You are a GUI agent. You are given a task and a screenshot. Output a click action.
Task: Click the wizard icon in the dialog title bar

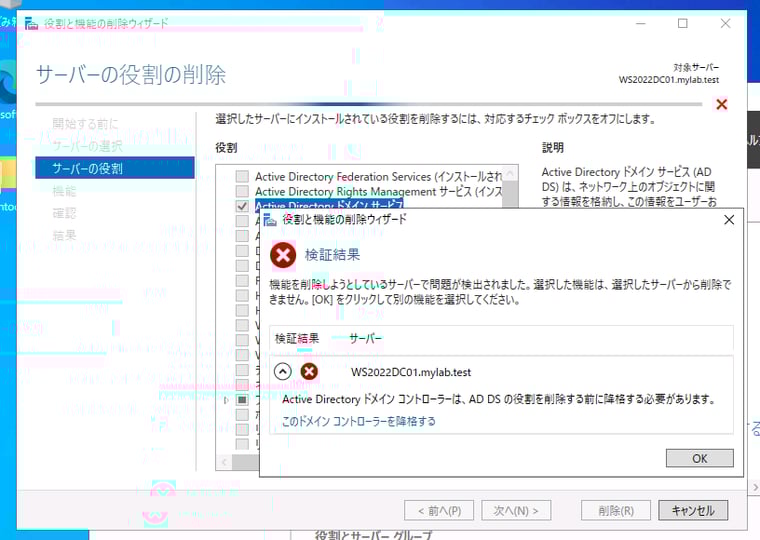point(269,220)
